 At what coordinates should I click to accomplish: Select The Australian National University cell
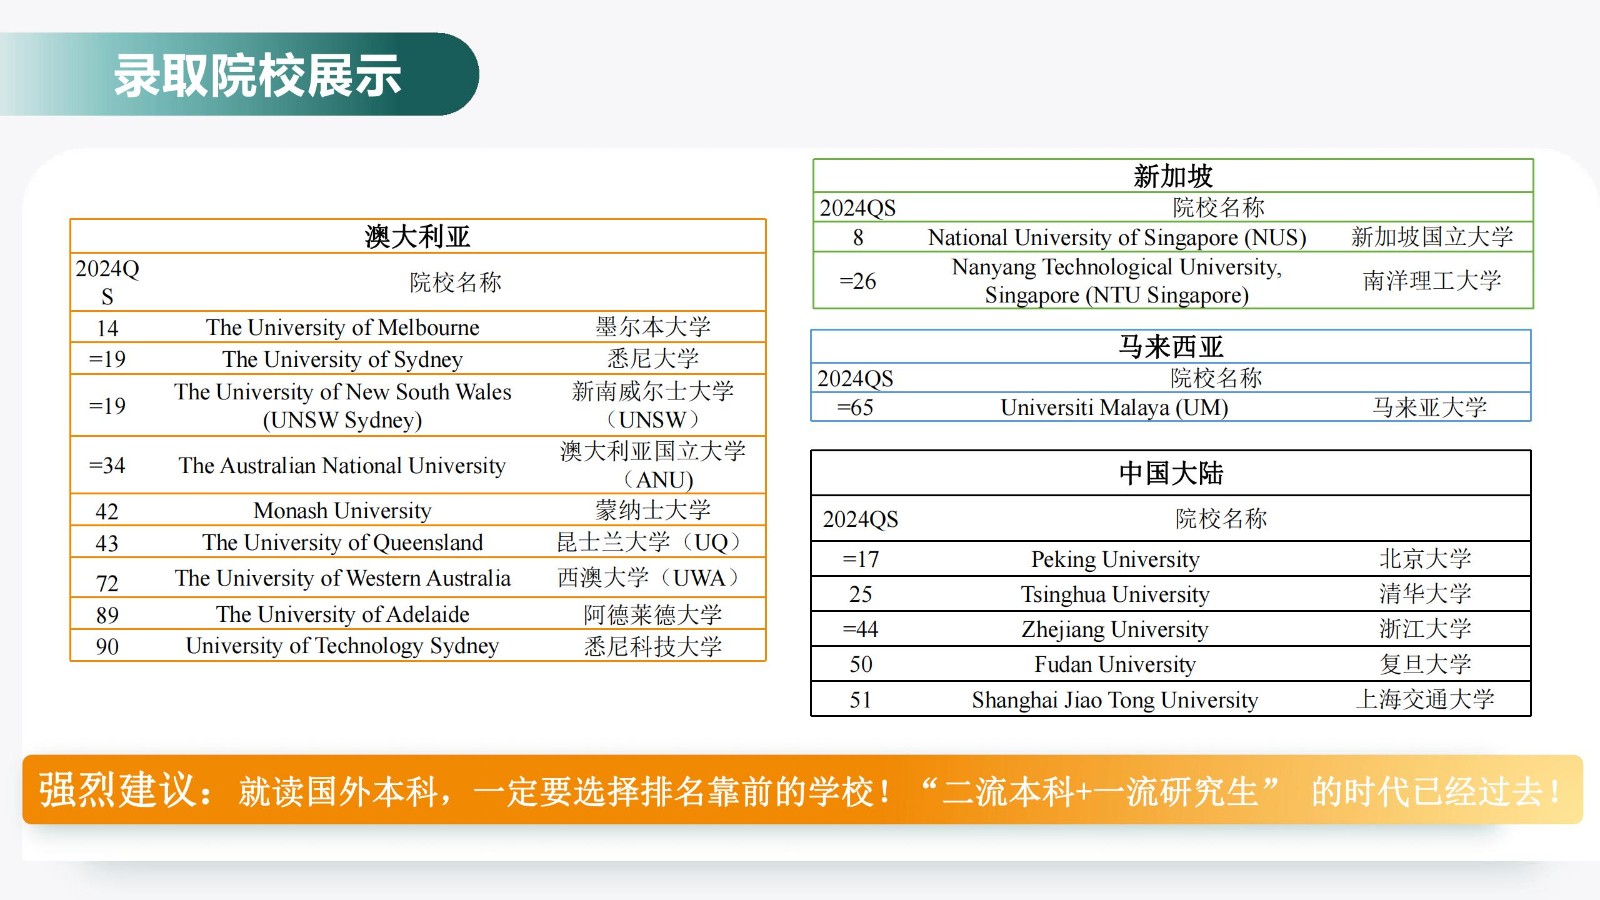point(343,465)
